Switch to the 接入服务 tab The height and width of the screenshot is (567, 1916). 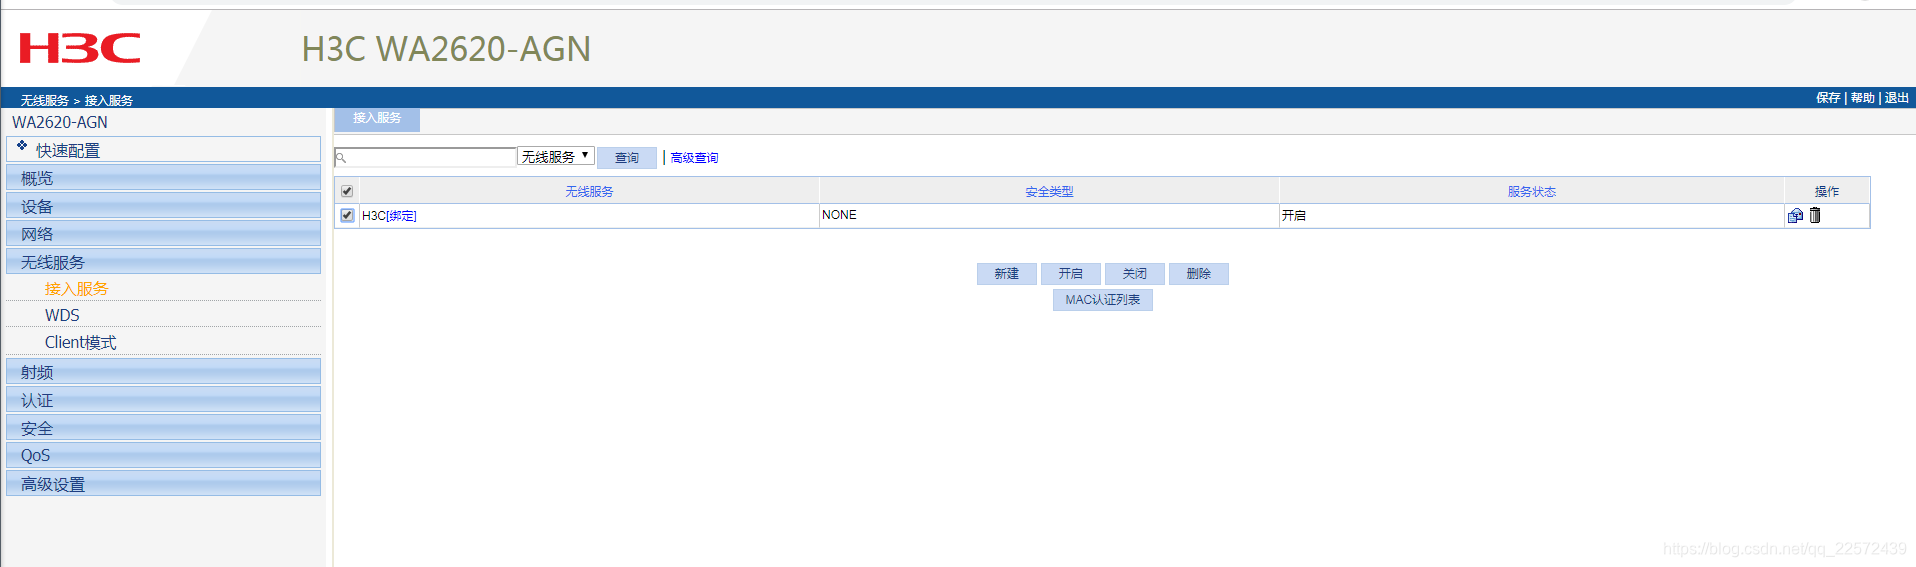377,119
